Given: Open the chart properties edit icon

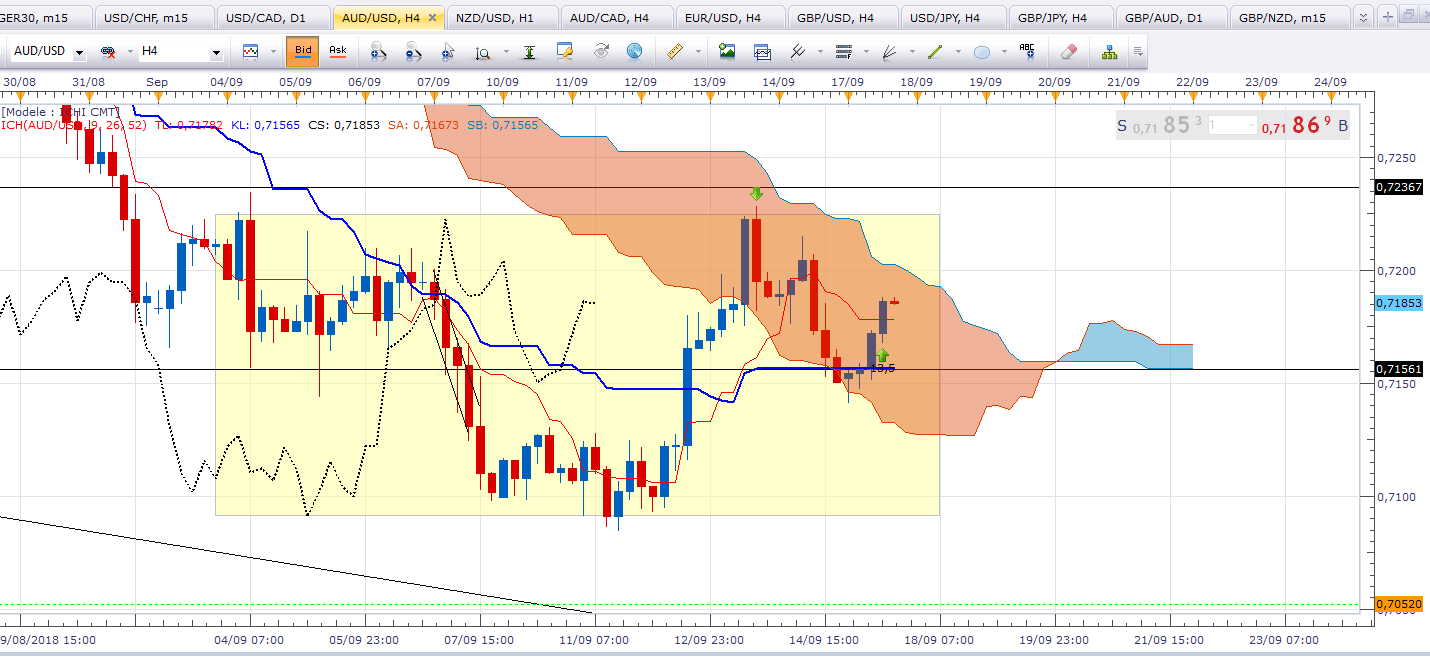Looking at the screenshot, I should 565,51.
